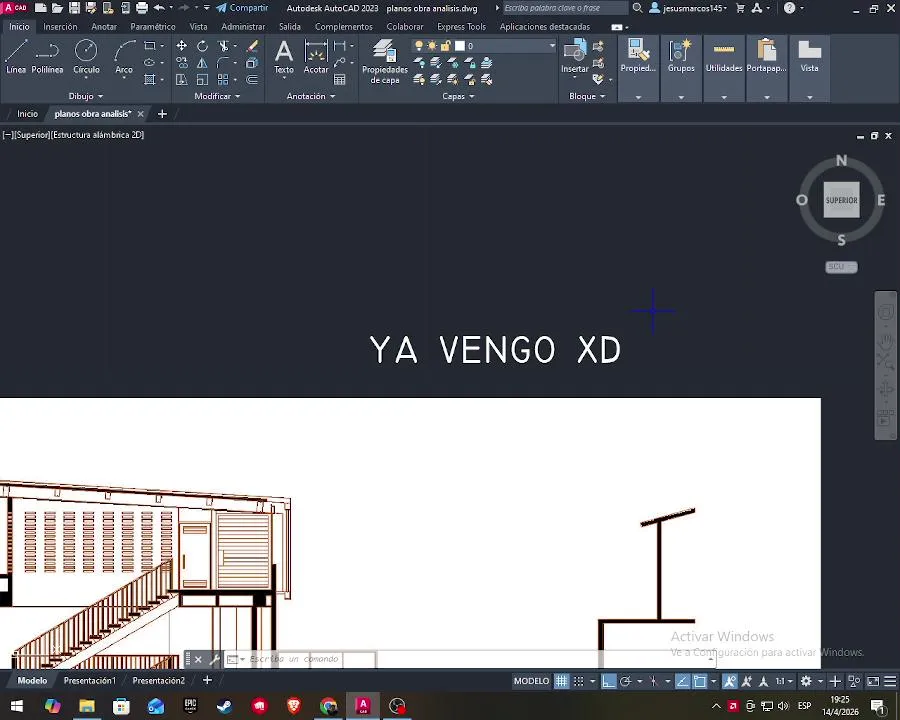Image resolution: width=900 pixels, height=720 pixels.
Task: Toggle polar tracking in status bar
Action: (x=626, y=681)
